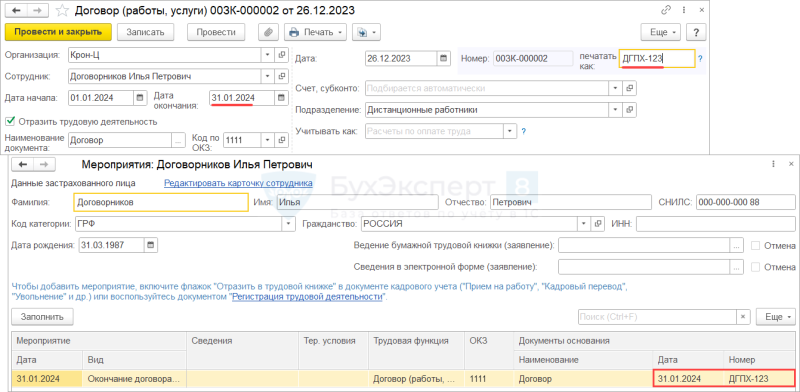Viewport: 800px width, 392px height.
Task: Open Организация Крон-Ц record
Action: (282, 55)
